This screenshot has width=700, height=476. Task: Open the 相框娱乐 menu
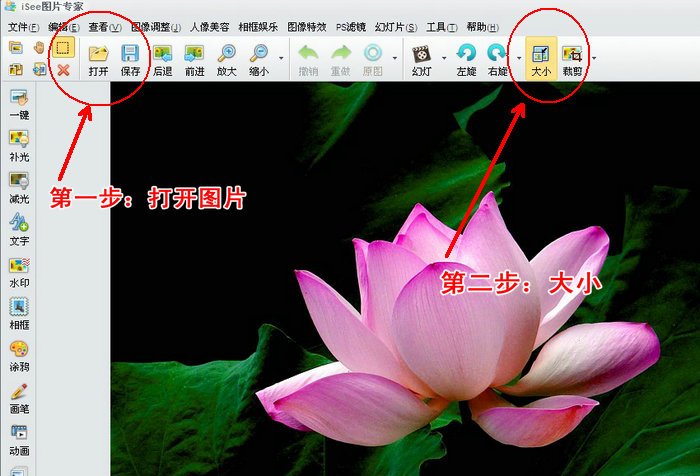point(258,27)
